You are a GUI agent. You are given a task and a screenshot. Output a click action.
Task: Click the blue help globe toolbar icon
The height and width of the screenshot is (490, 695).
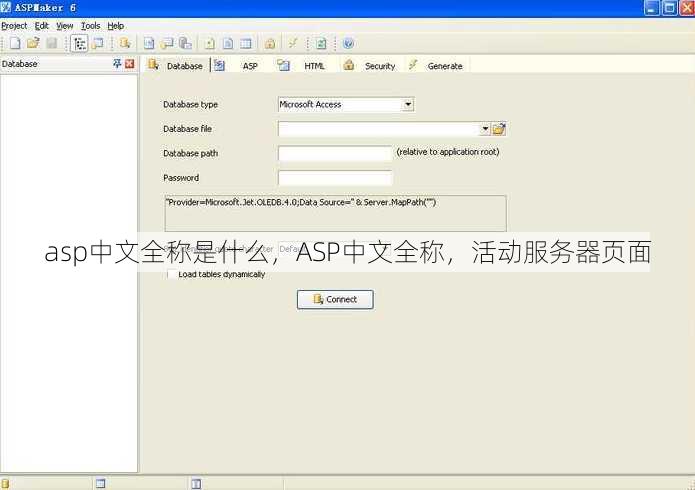(348, 43)
